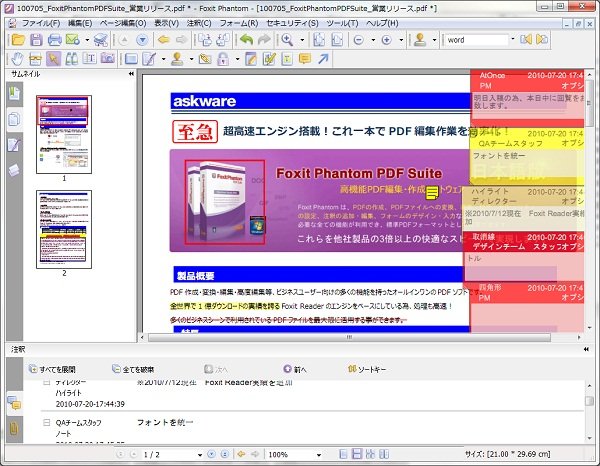Open the zoom in dropdown arrow
Viewport: 600px width, 466px height.
401,40
